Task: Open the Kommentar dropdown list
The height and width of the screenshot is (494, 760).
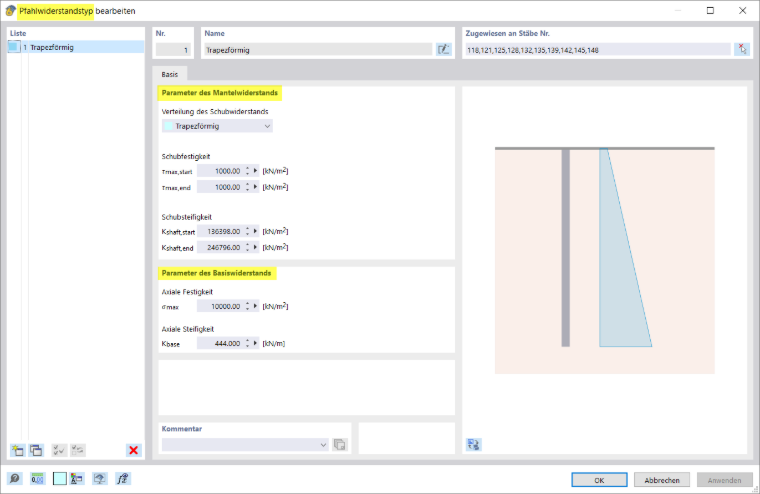Action: pyautogui.click(x=245, y=445)
